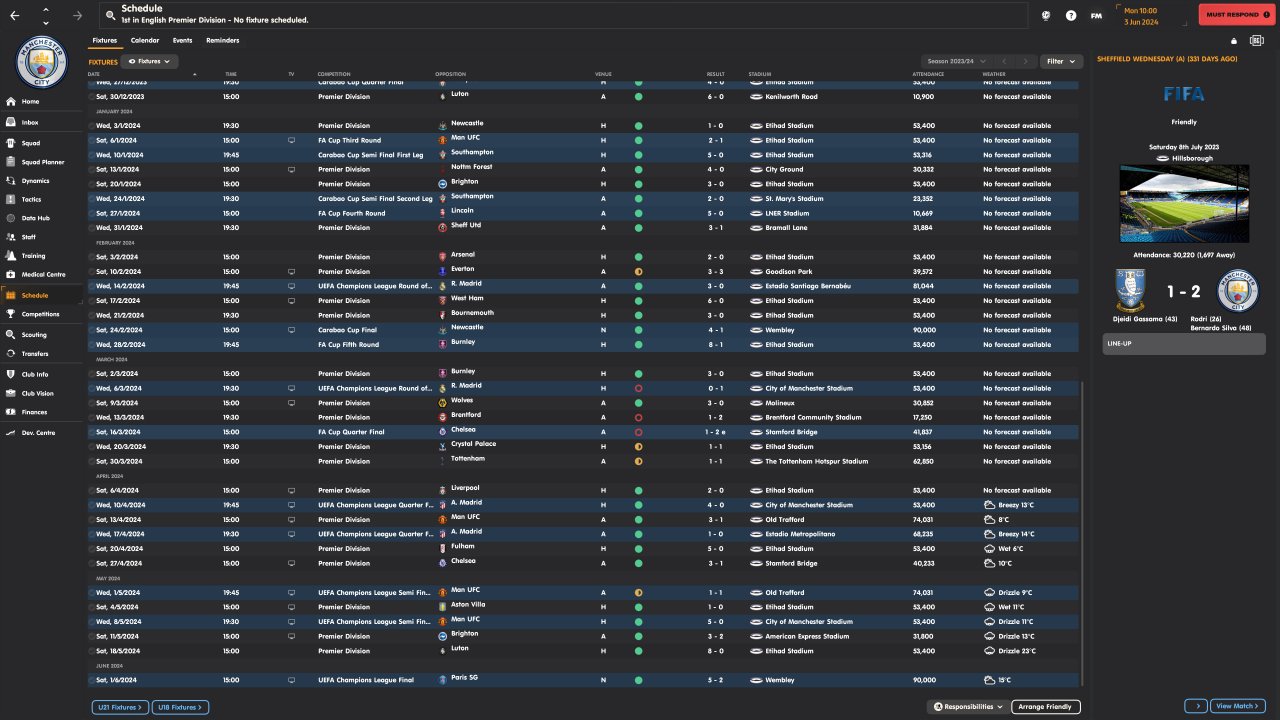
Task: Open Finances from the sidebar
Action: (34, 412)
